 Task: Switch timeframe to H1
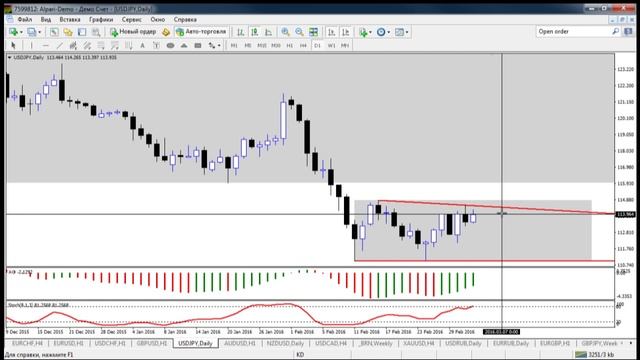point(290,45)
